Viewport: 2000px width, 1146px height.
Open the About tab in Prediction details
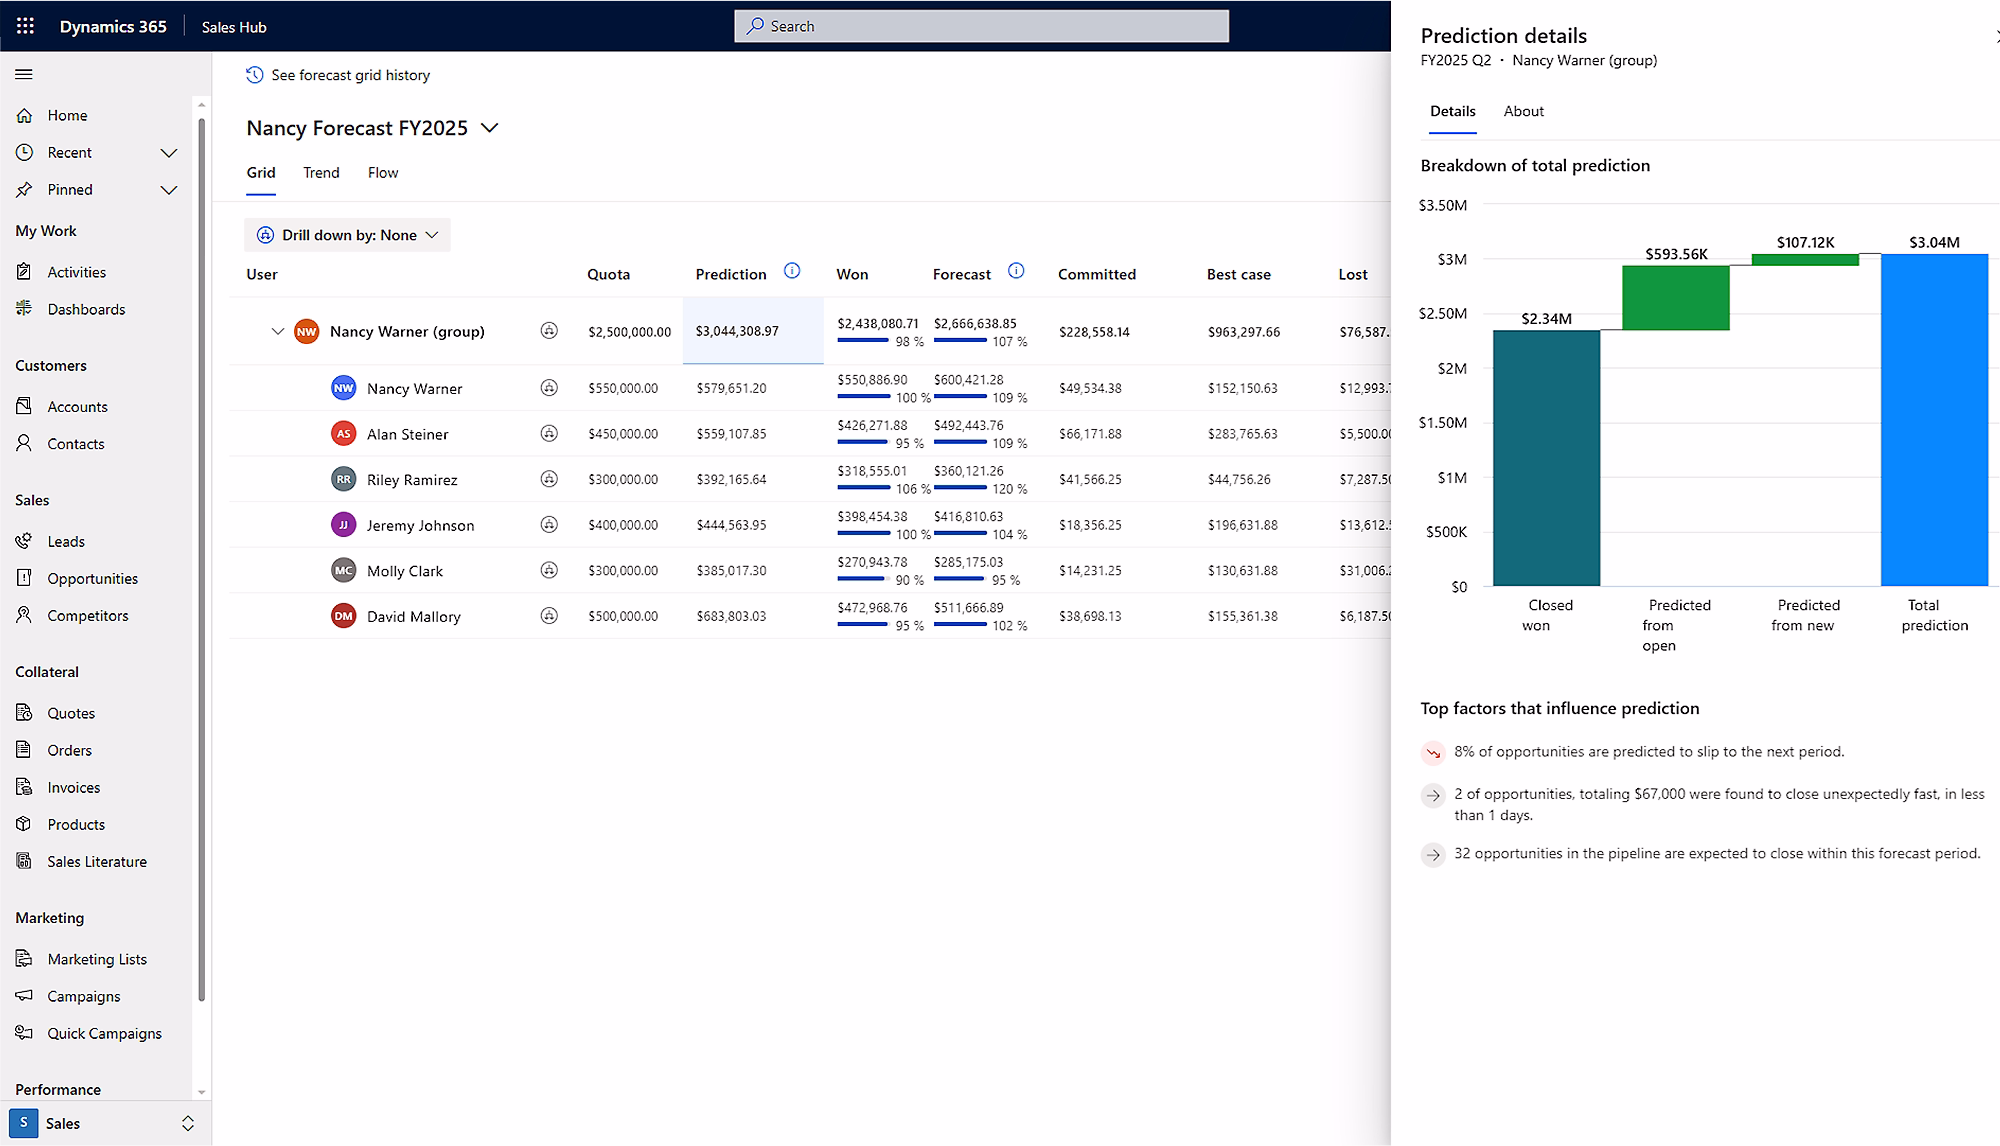pos(1523,111)
